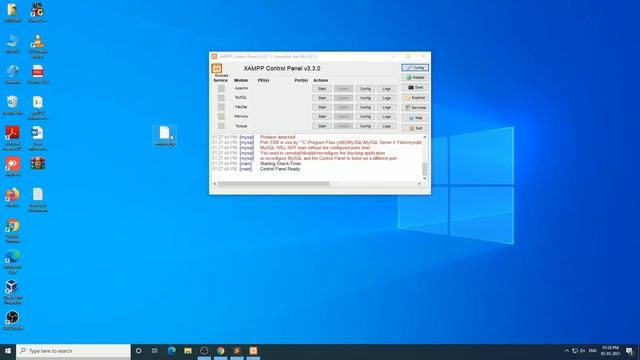This screenshot has height=360, width=640.
Task: Select the Google Chrome desktop icon
Action: pos(12,231)
